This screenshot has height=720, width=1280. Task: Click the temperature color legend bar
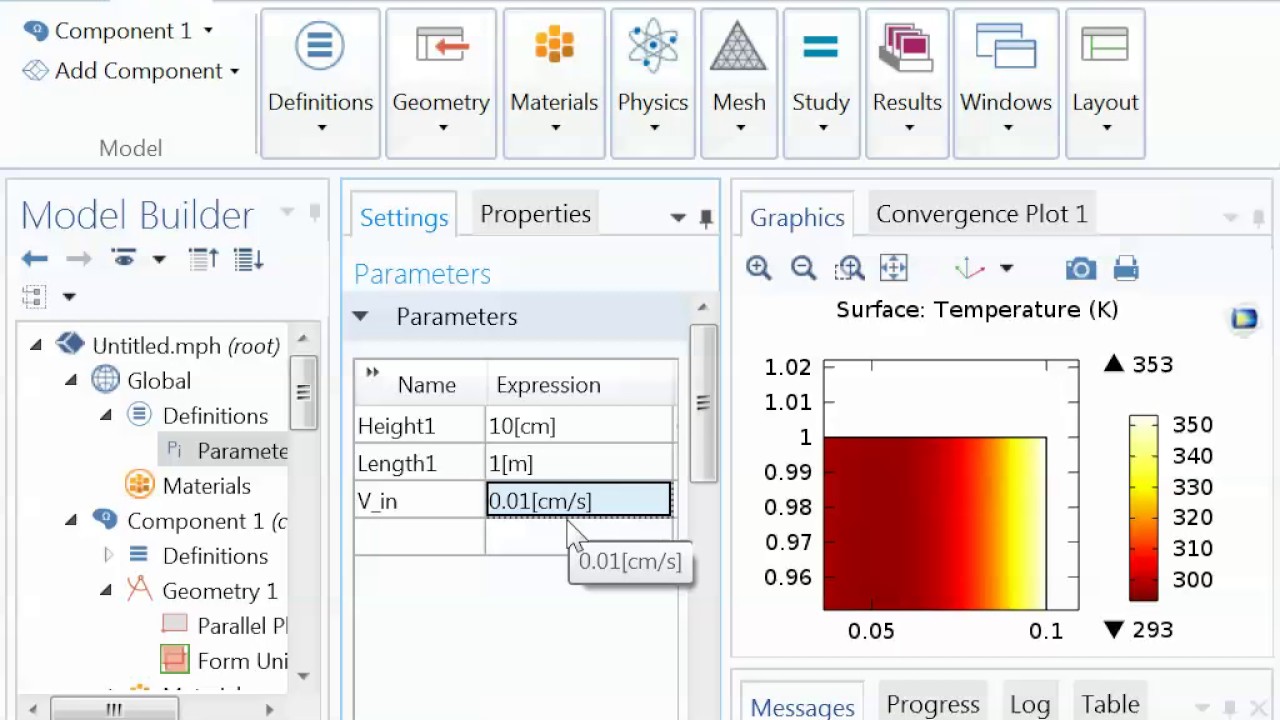1143,508
